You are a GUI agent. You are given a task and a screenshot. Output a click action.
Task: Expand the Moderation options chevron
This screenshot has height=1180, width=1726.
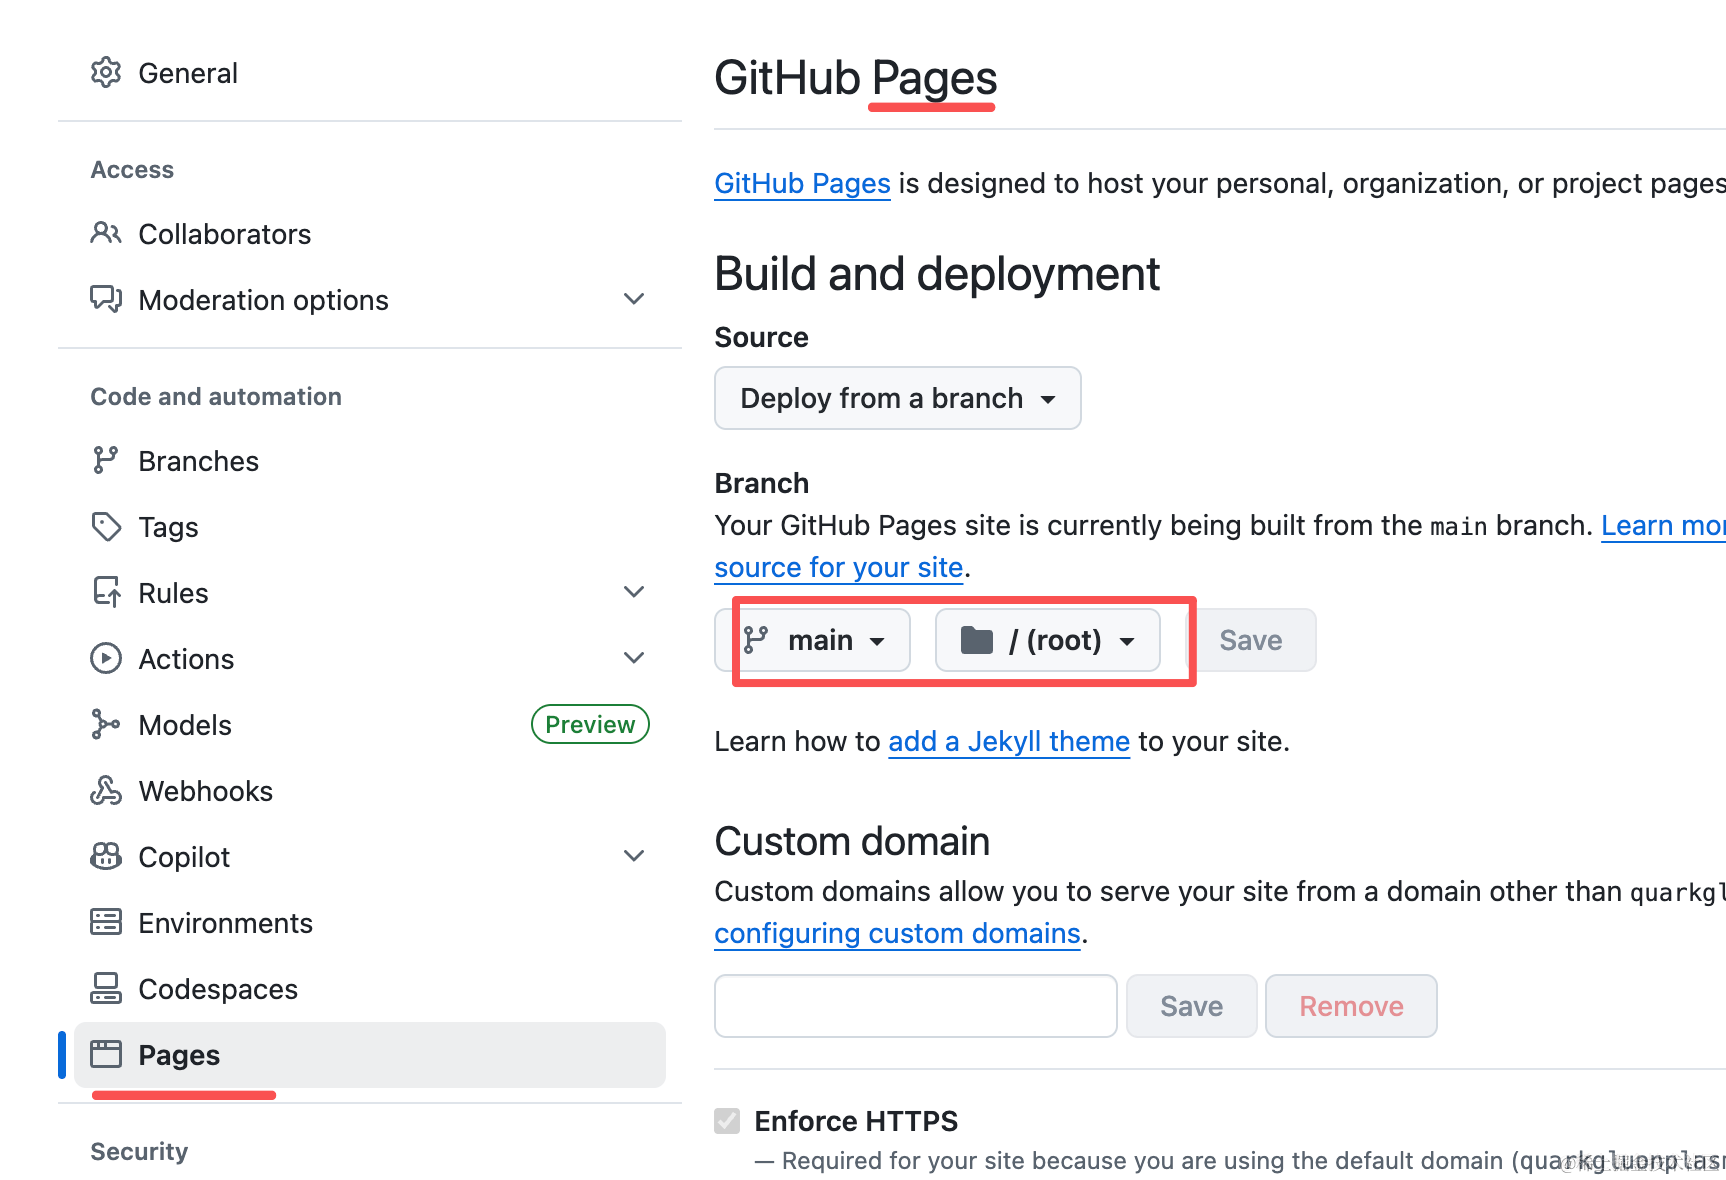634,299
